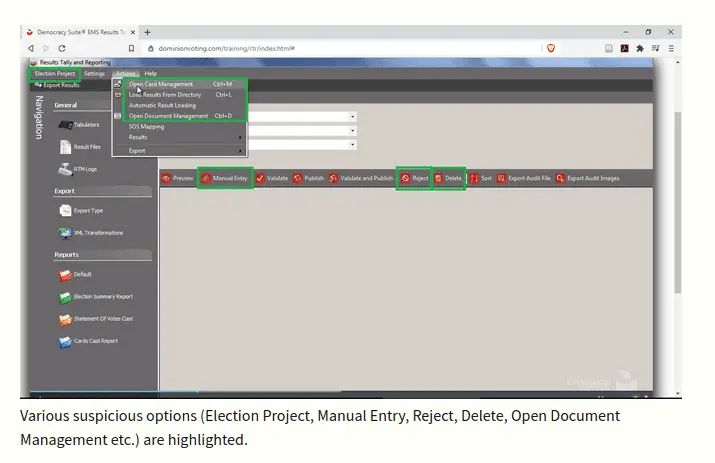This screenshot has width=715, height=463.
Task: Open the Tabulators item in Navigation
Action: [78, 125]
